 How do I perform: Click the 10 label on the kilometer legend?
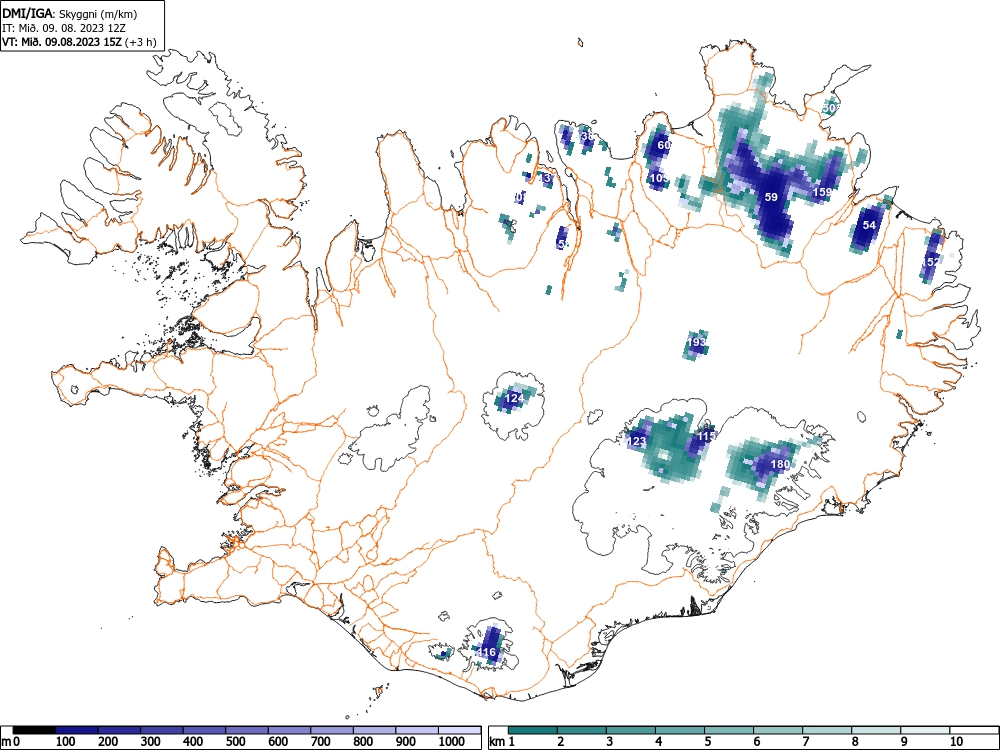click(x=955, y=742)
